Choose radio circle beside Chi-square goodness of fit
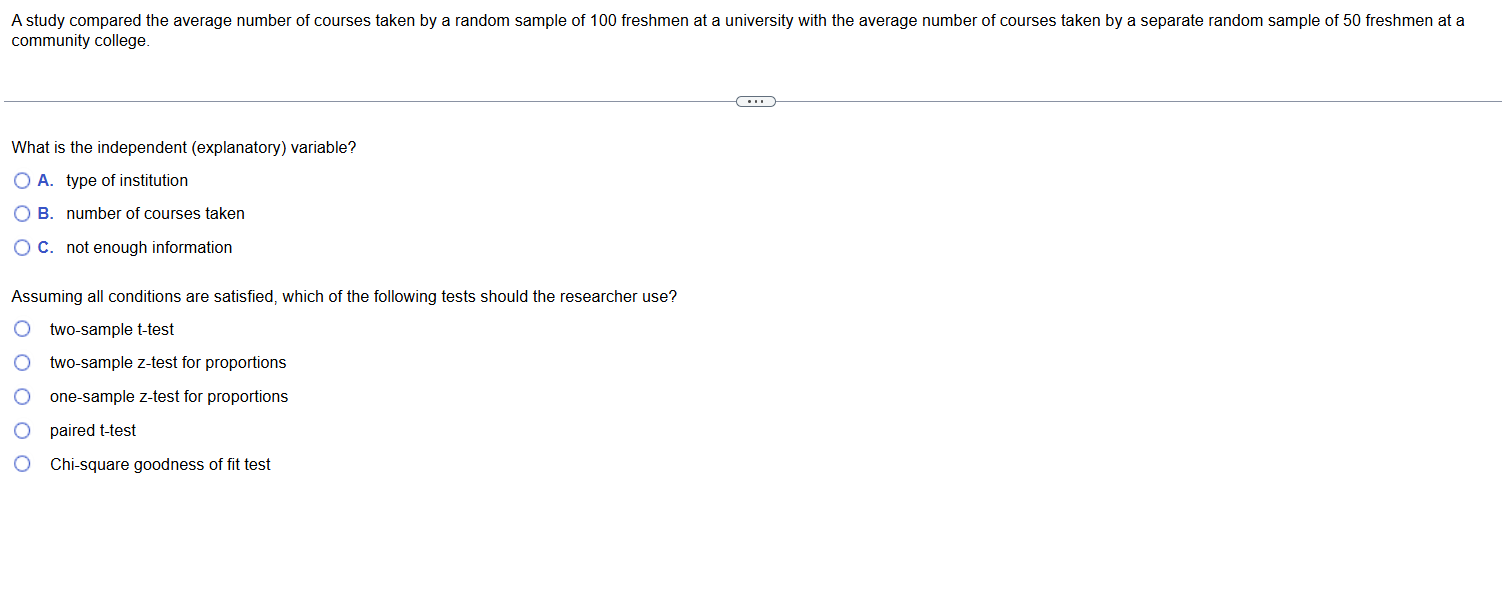Viewport: 1502px width, 601px height. (22, 465)
